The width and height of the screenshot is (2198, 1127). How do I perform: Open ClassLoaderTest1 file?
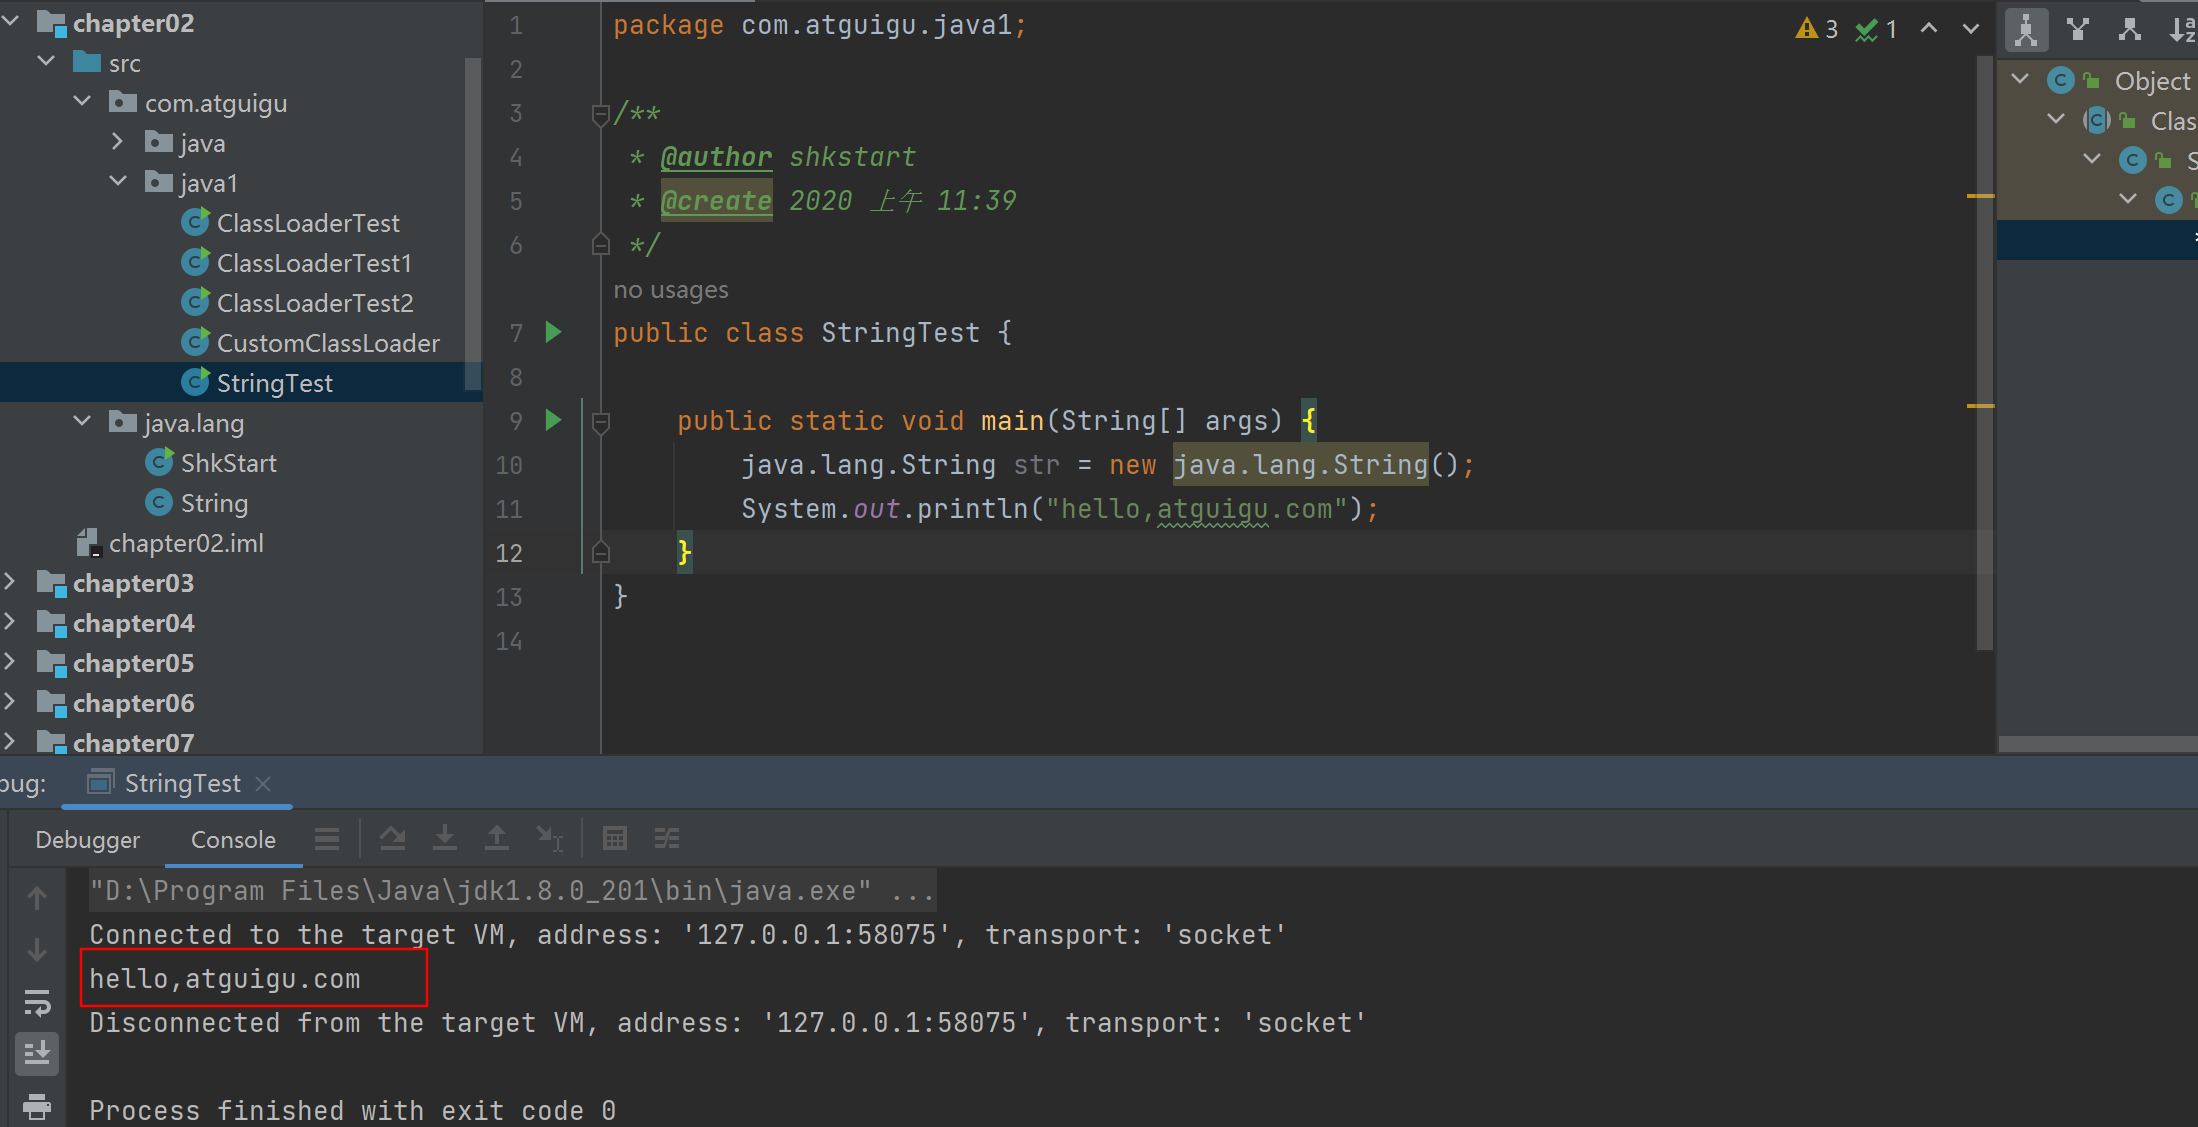[x=314, y=263]
